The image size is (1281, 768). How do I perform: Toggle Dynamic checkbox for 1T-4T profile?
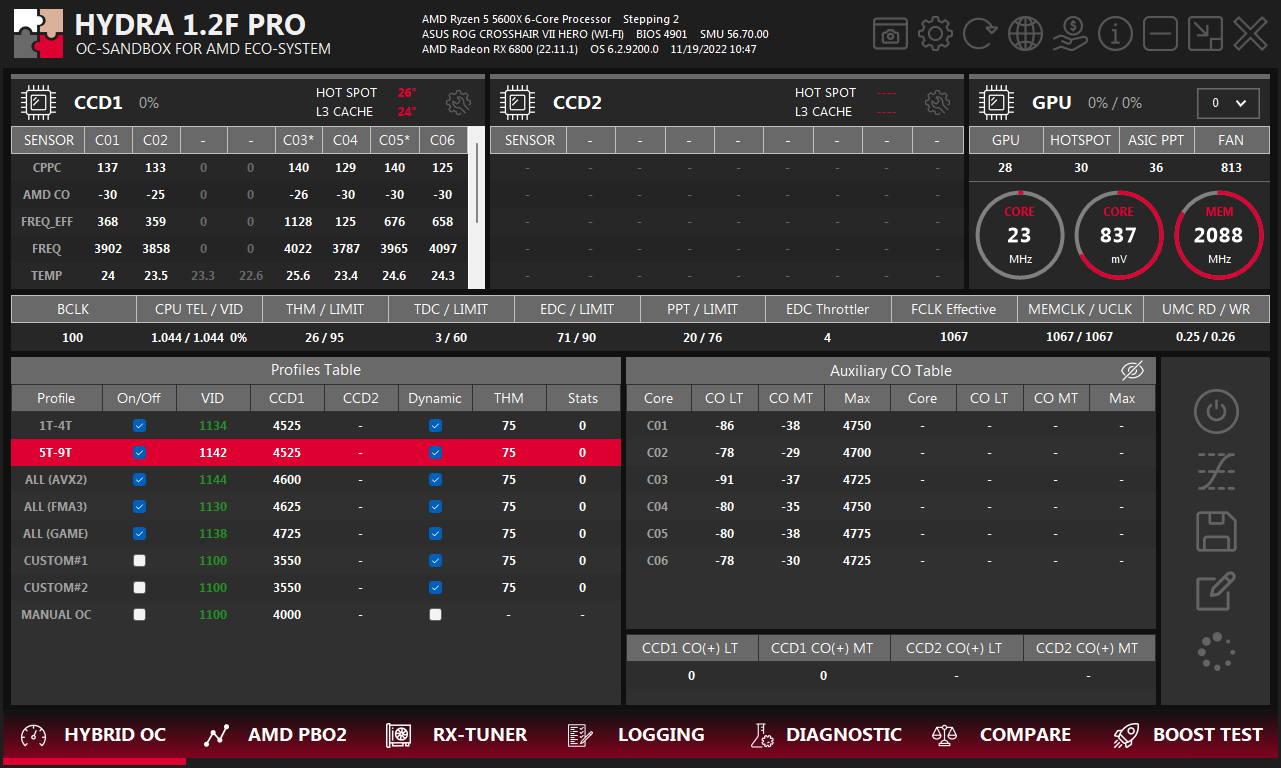coord(435,425)
